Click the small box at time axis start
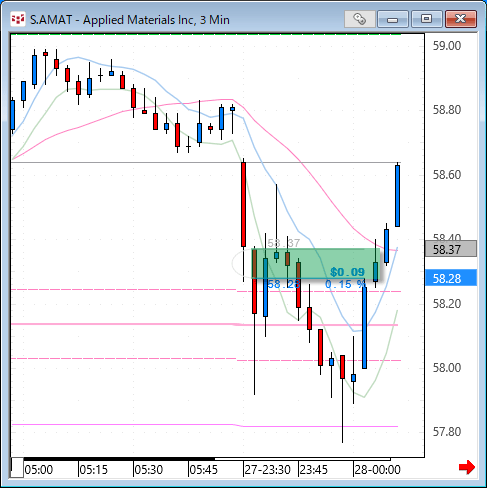Image resolution: width=487 pixels, height=488 pixels. [x=17, y=468]
